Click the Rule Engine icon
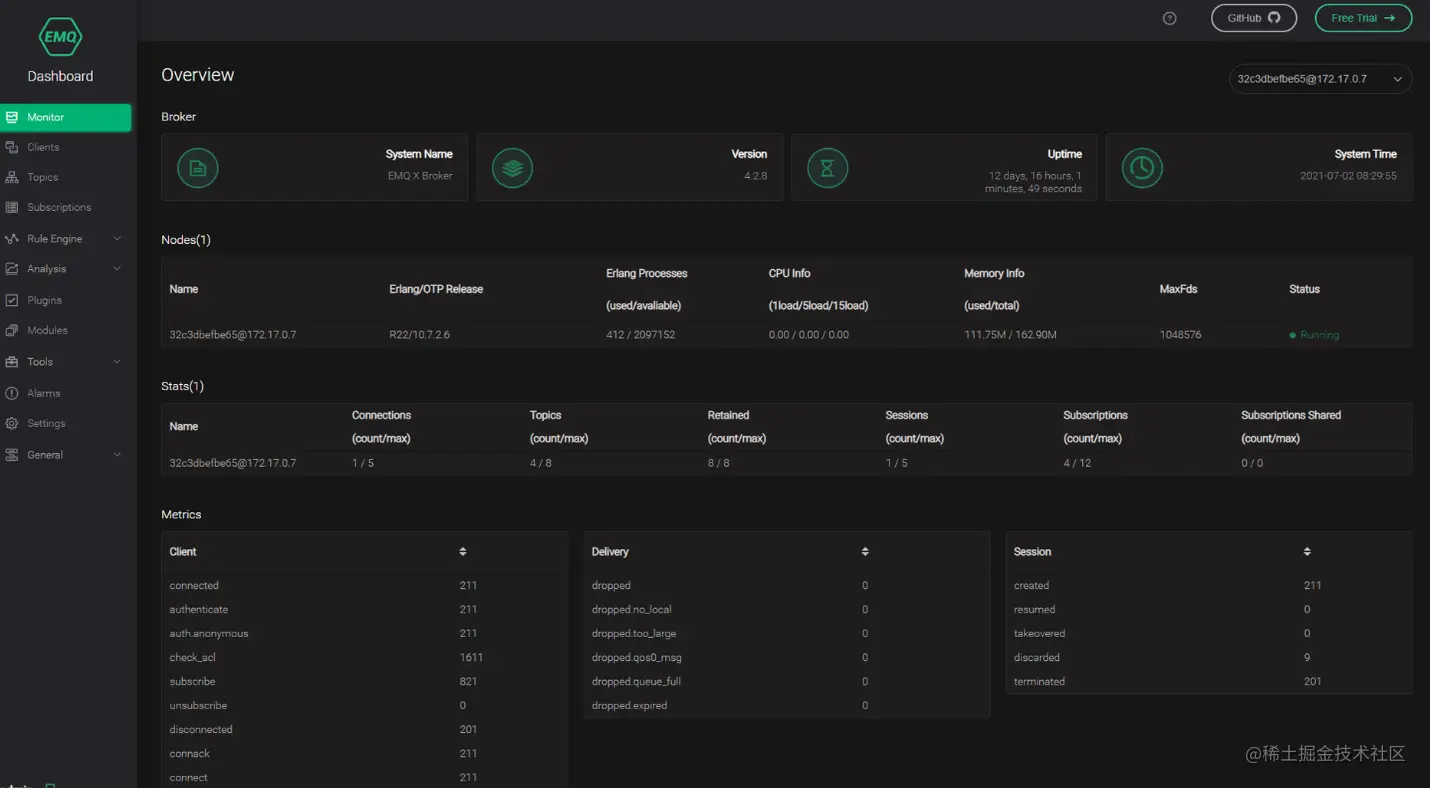This screenshot has height=788, width=1430. [12, 239]
